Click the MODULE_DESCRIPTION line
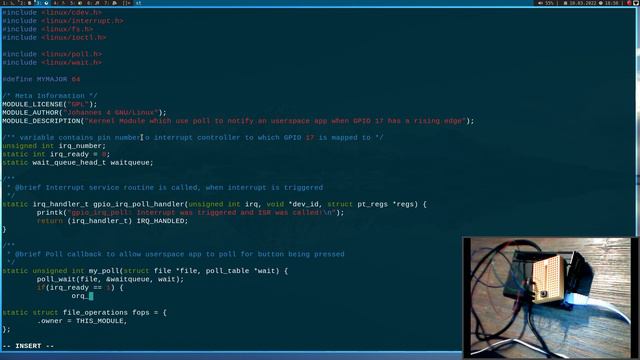 238,121
